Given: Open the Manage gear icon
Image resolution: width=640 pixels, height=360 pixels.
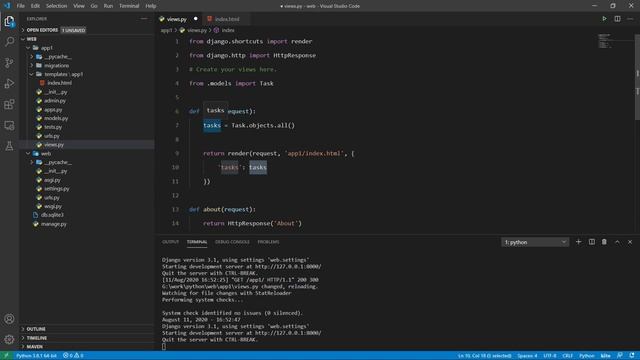Looking at the screenshot, I should click(x=9, y=339).
